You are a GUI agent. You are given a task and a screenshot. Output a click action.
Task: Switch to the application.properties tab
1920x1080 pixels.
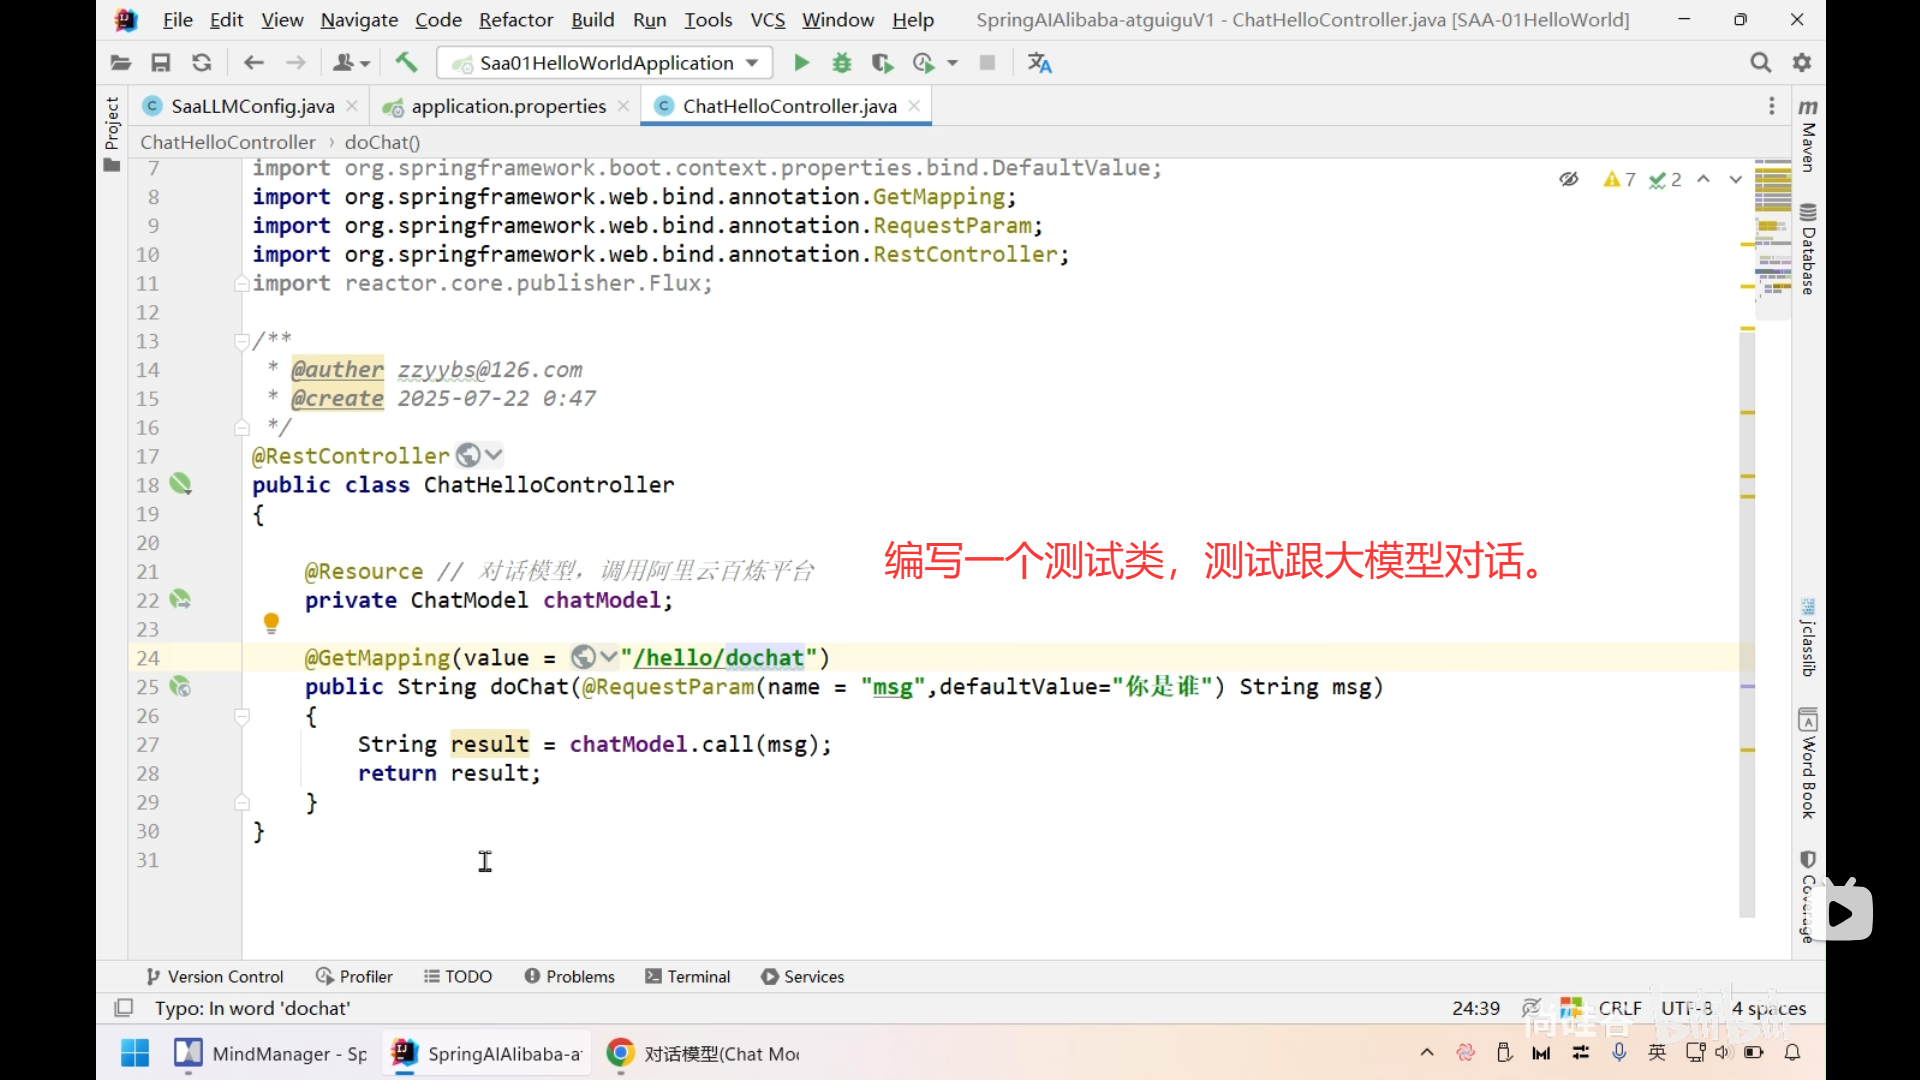(x=508, y=106)
